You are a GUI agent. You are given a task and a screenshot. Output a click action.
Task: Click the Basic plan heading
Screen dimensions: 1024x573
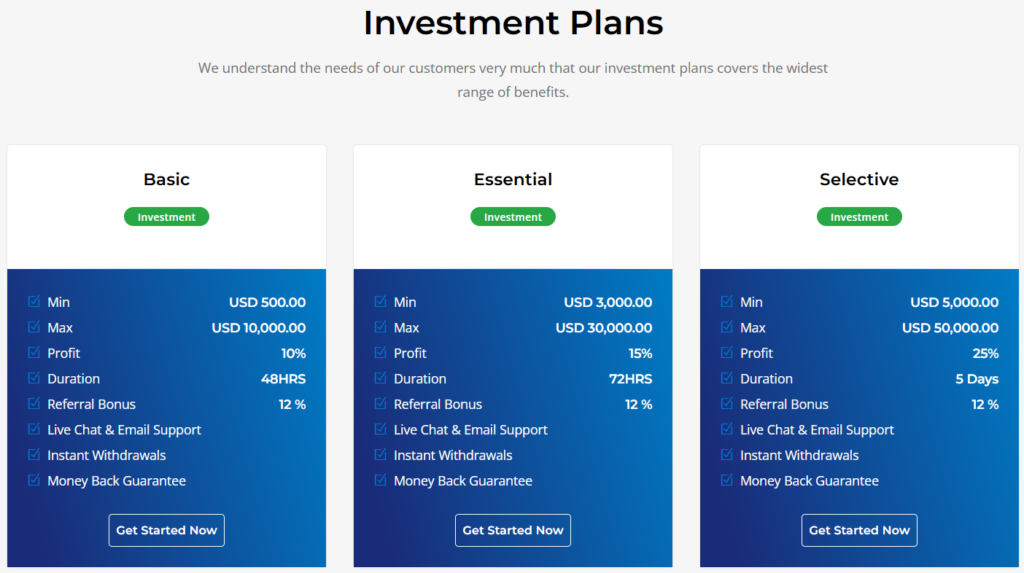click(166, 180)
